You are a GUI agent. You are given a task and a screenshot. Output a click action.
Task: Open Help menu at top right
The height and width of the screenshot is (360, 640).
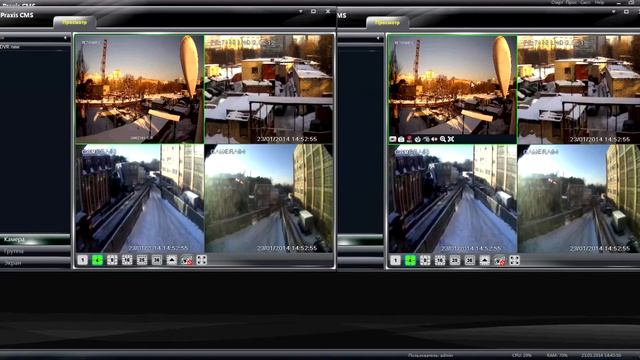[x=599, y=2]
